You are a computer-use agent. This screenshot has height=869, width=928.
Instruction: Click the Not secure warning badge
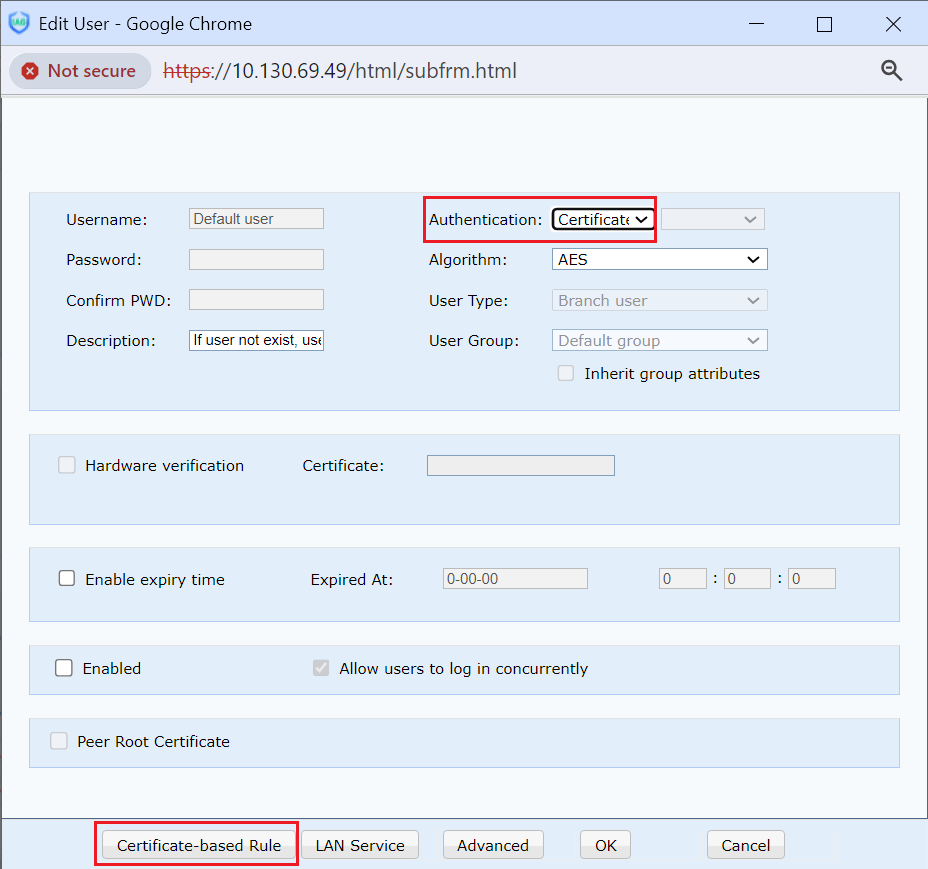pyautogui.click(x=79, y=71)
